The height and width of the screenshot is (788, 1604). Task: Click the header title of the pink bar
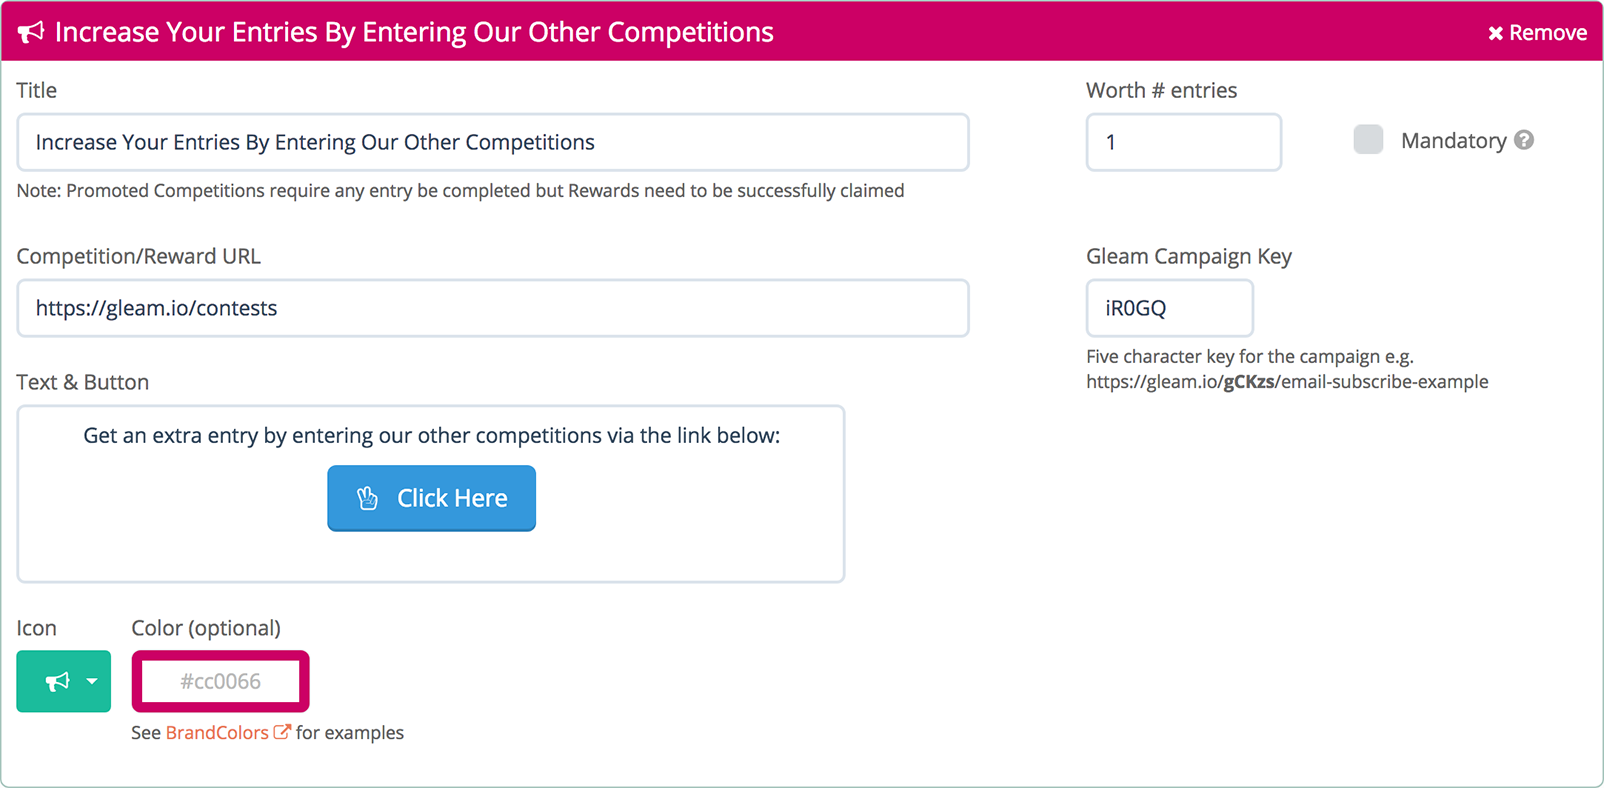pyautogui.click(x=414, y=32)
